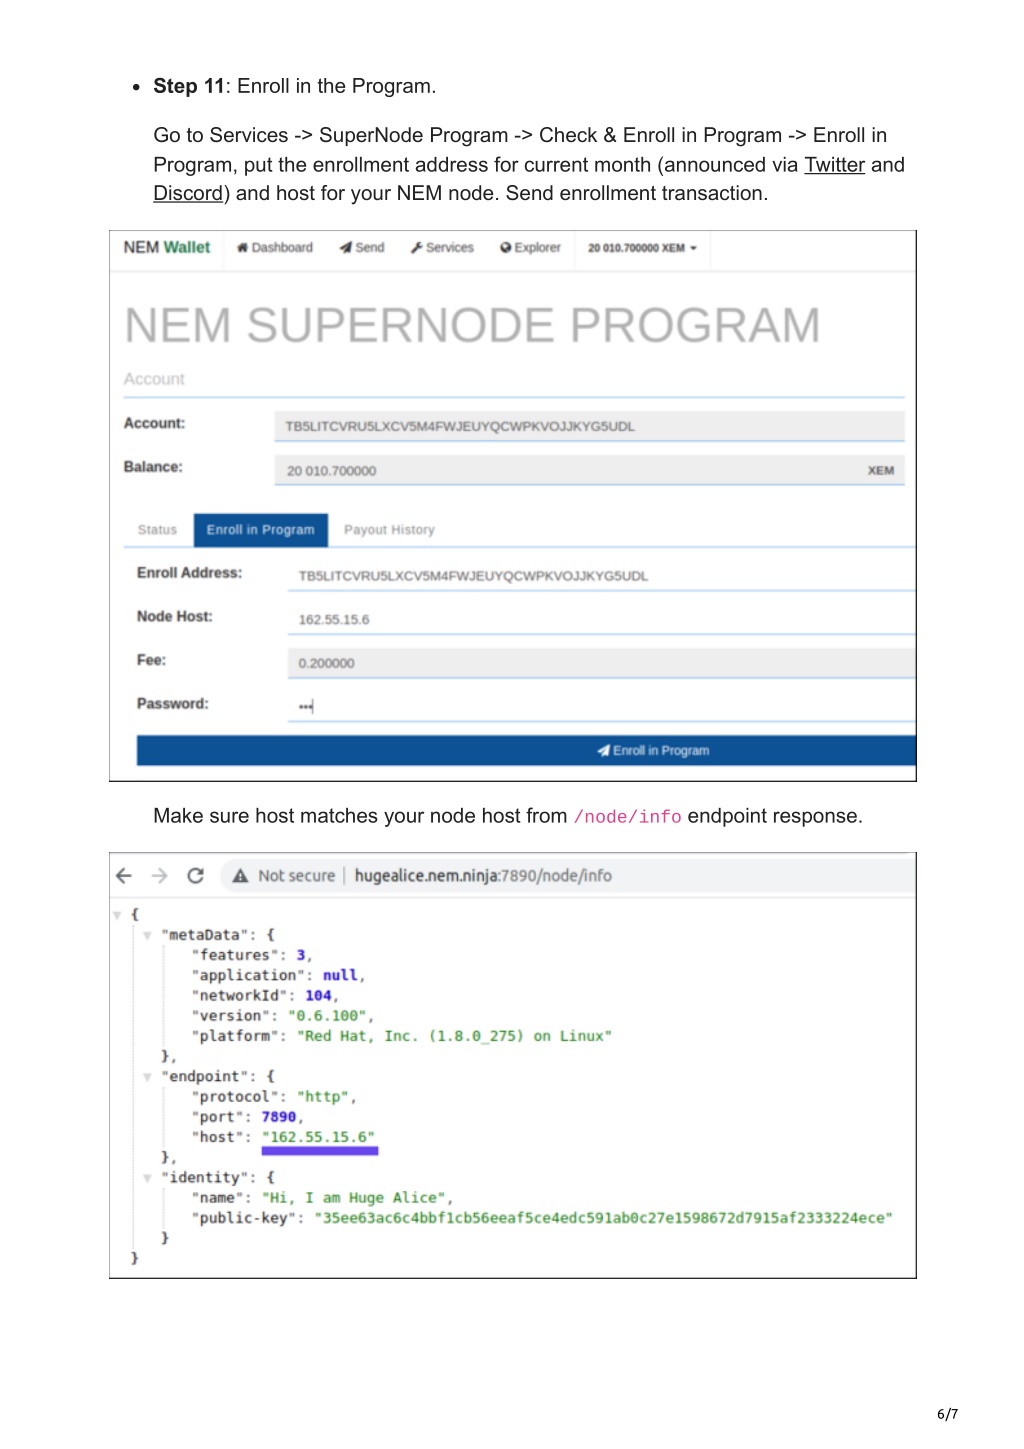Open Explorer globe item
The width and height of the screenshot is (1024, 1449).
tap(531, 248)
